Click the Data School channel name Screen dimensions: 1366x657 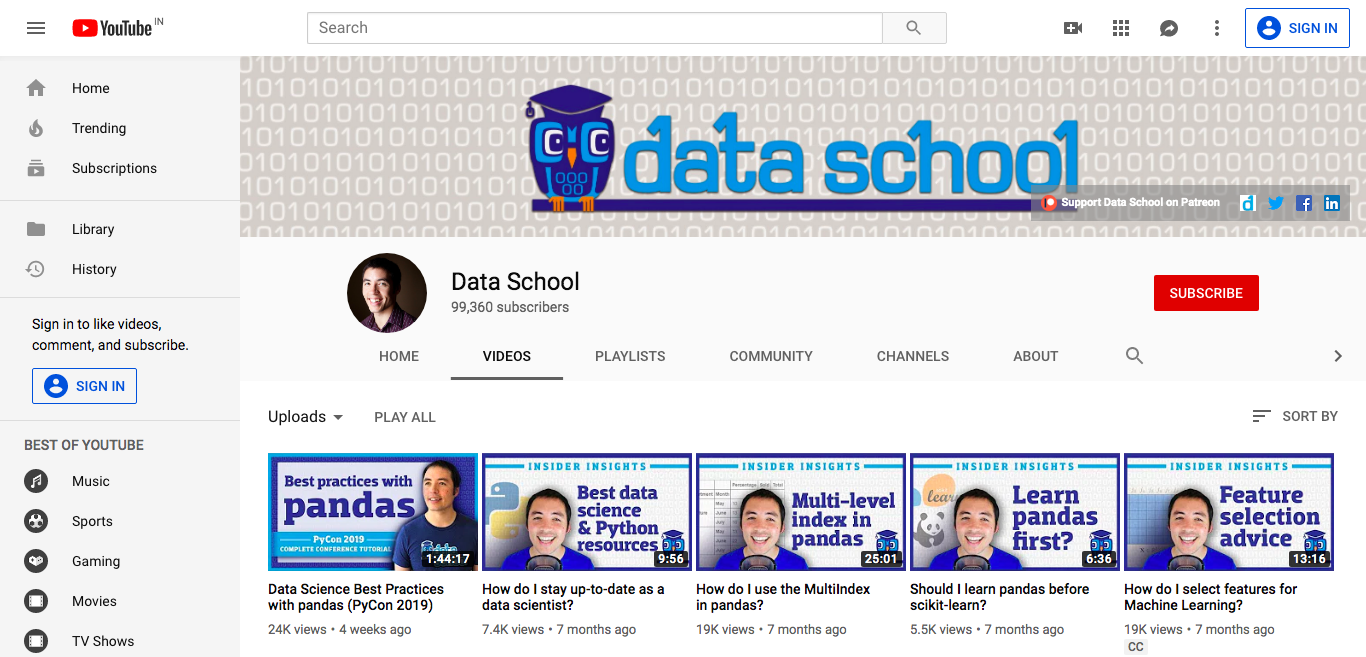515,282
